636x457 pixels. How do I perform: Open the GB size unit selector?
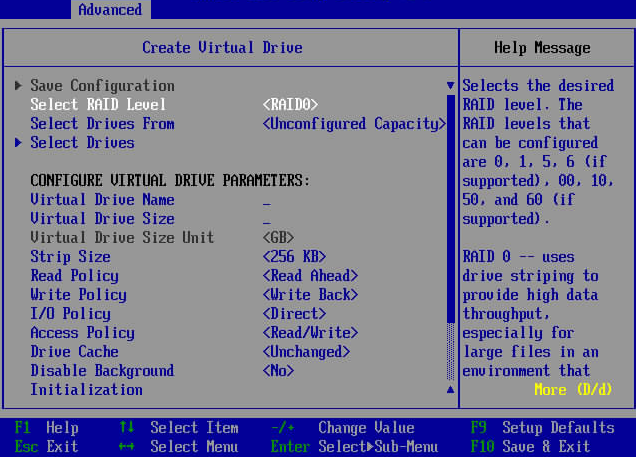(x=278, y=238)
